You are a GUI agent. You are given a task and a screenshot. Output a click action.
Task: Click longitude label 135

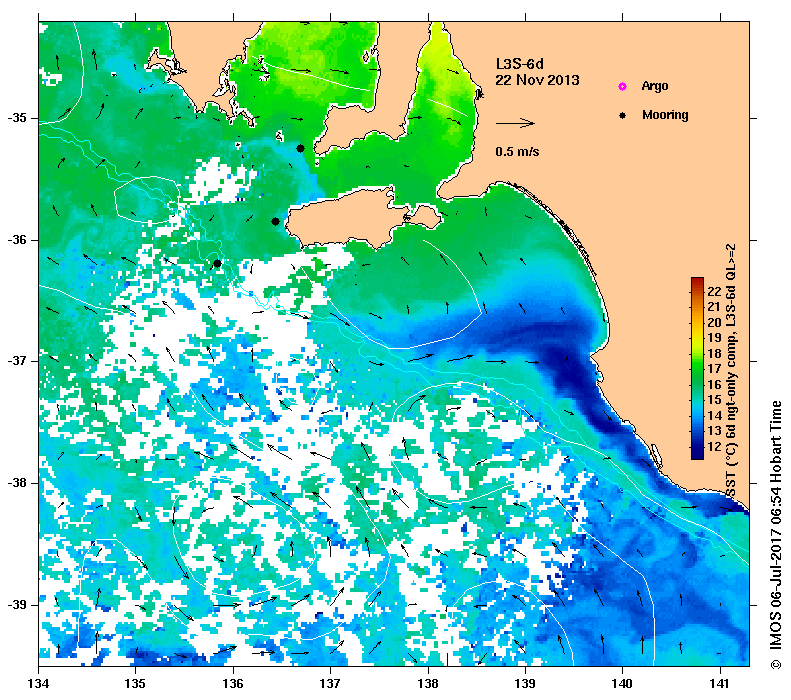[x=136, y=683]
